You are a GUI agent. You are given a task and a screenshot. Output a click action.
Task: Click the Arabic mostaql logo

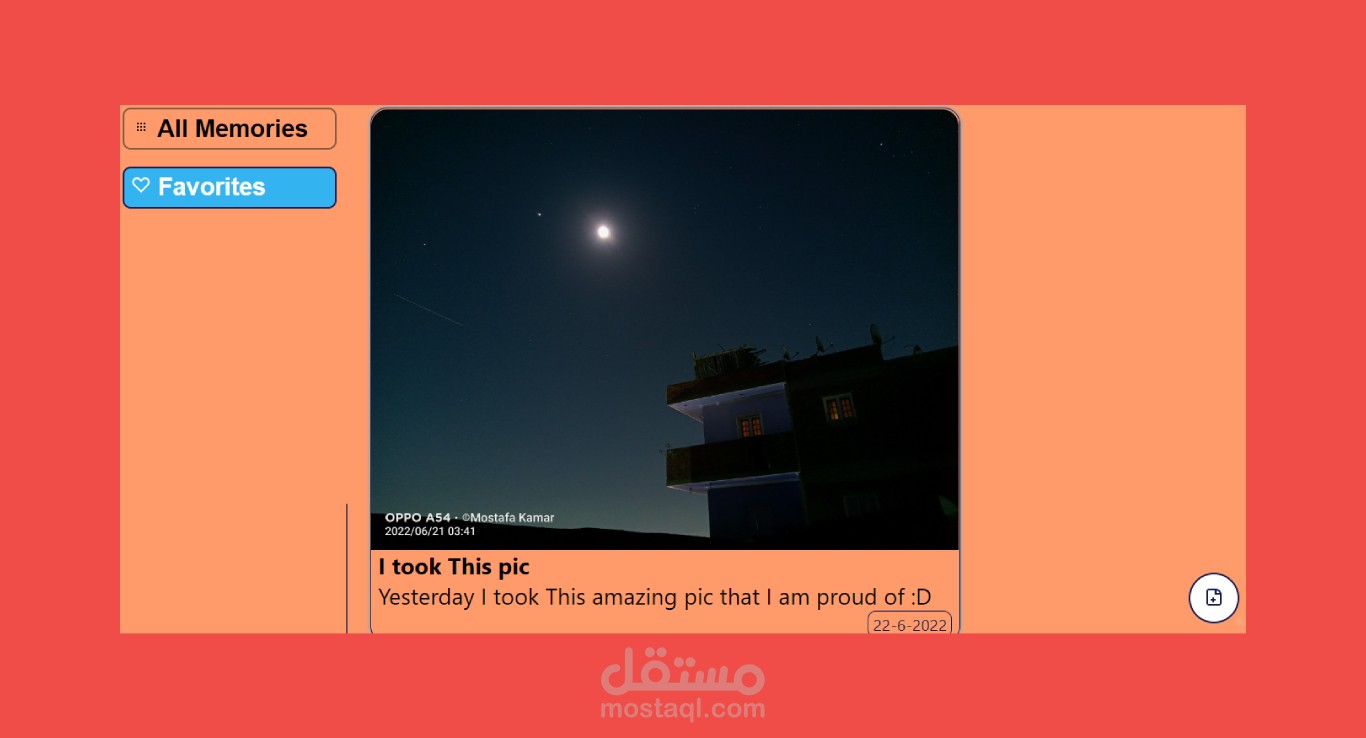coord(683,671)
